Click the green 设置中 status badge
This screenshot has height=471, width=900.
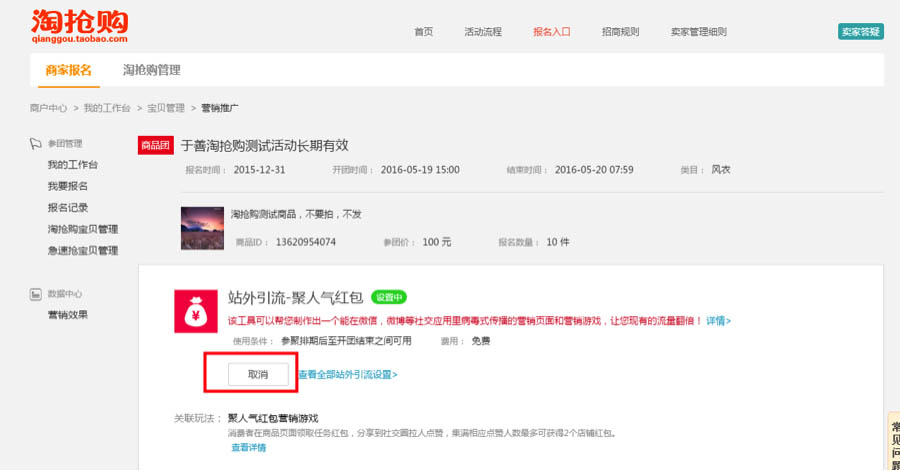389,297
